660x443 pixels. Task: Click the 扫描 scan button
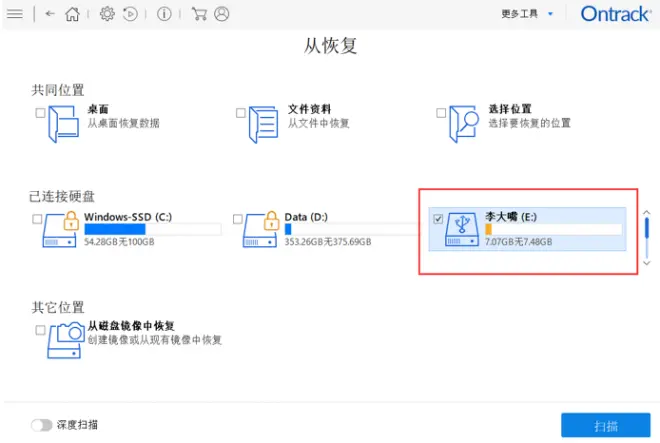(x=606, y=426)
